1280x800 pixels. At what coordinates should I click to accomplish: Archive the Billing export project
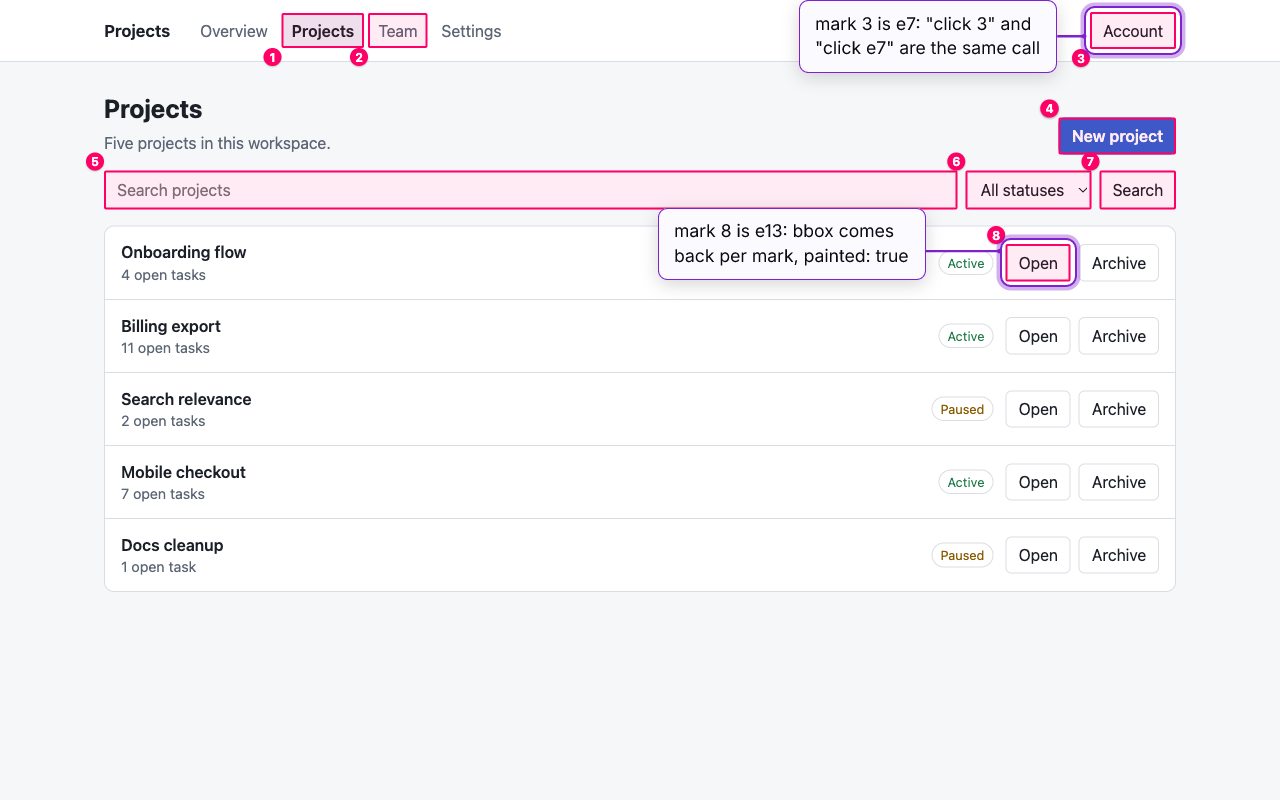1119,336
